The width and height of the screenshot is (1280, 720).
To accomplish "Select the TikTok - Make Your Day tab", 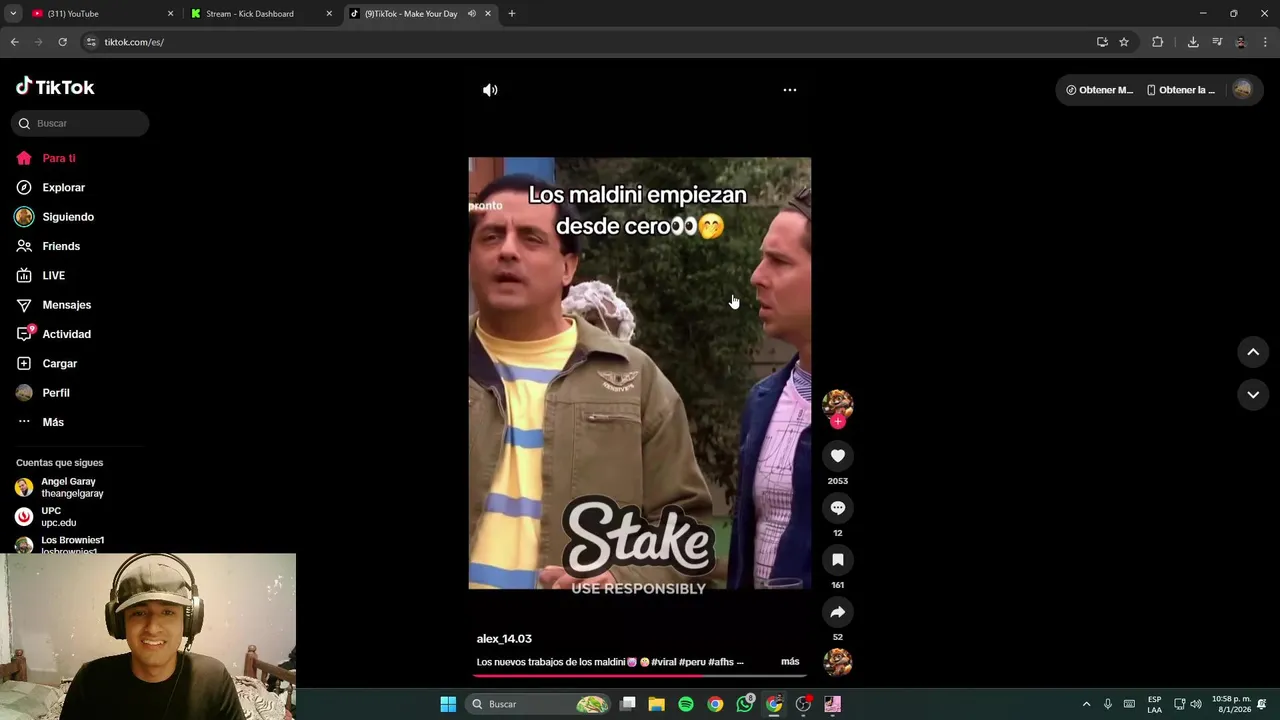I will [410, 14].
